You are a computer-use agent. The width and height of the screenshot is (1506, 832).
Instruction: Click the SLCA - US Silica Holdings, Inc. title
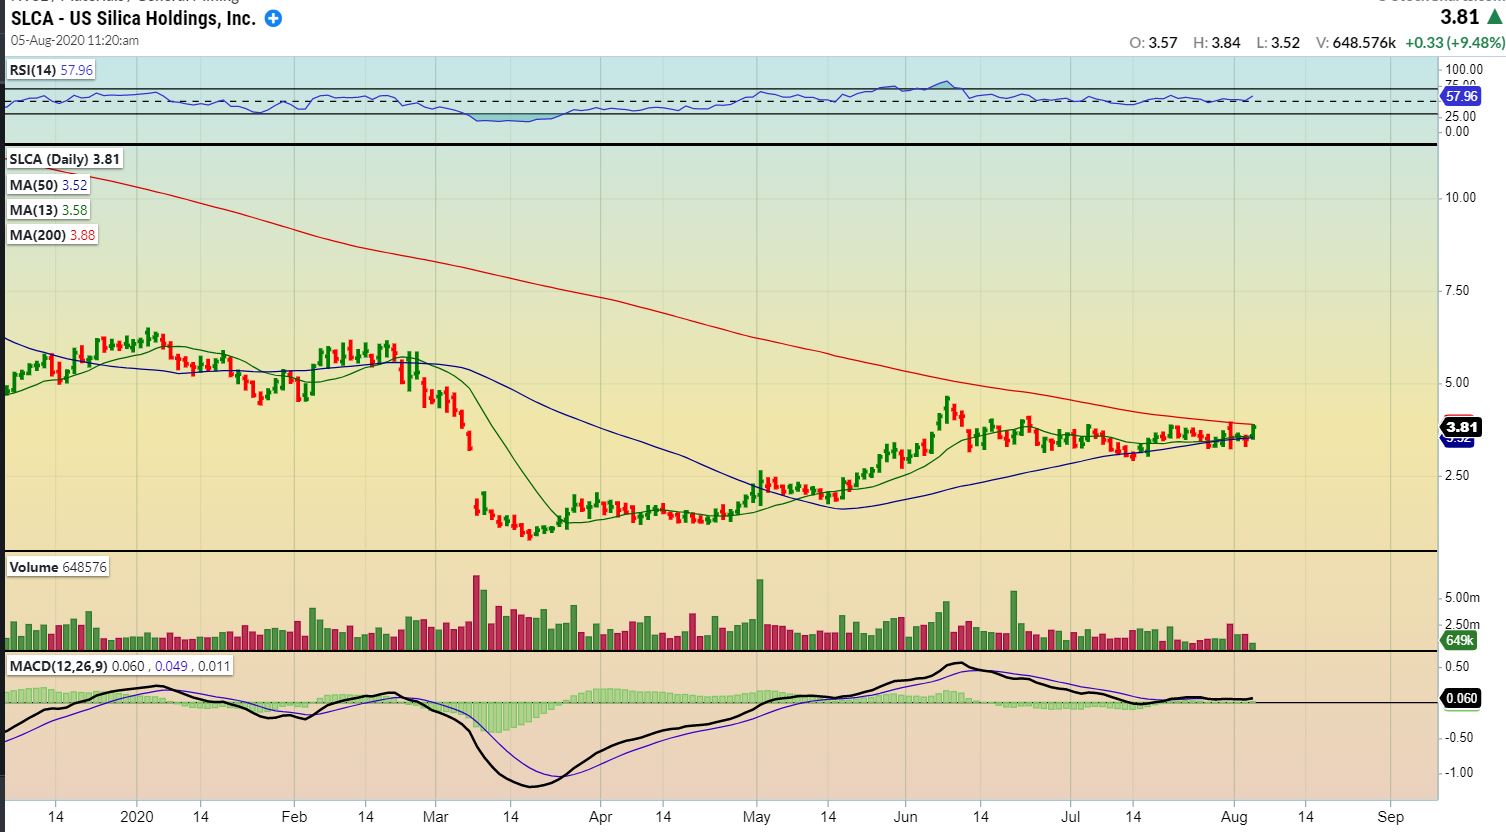(133, 18)
